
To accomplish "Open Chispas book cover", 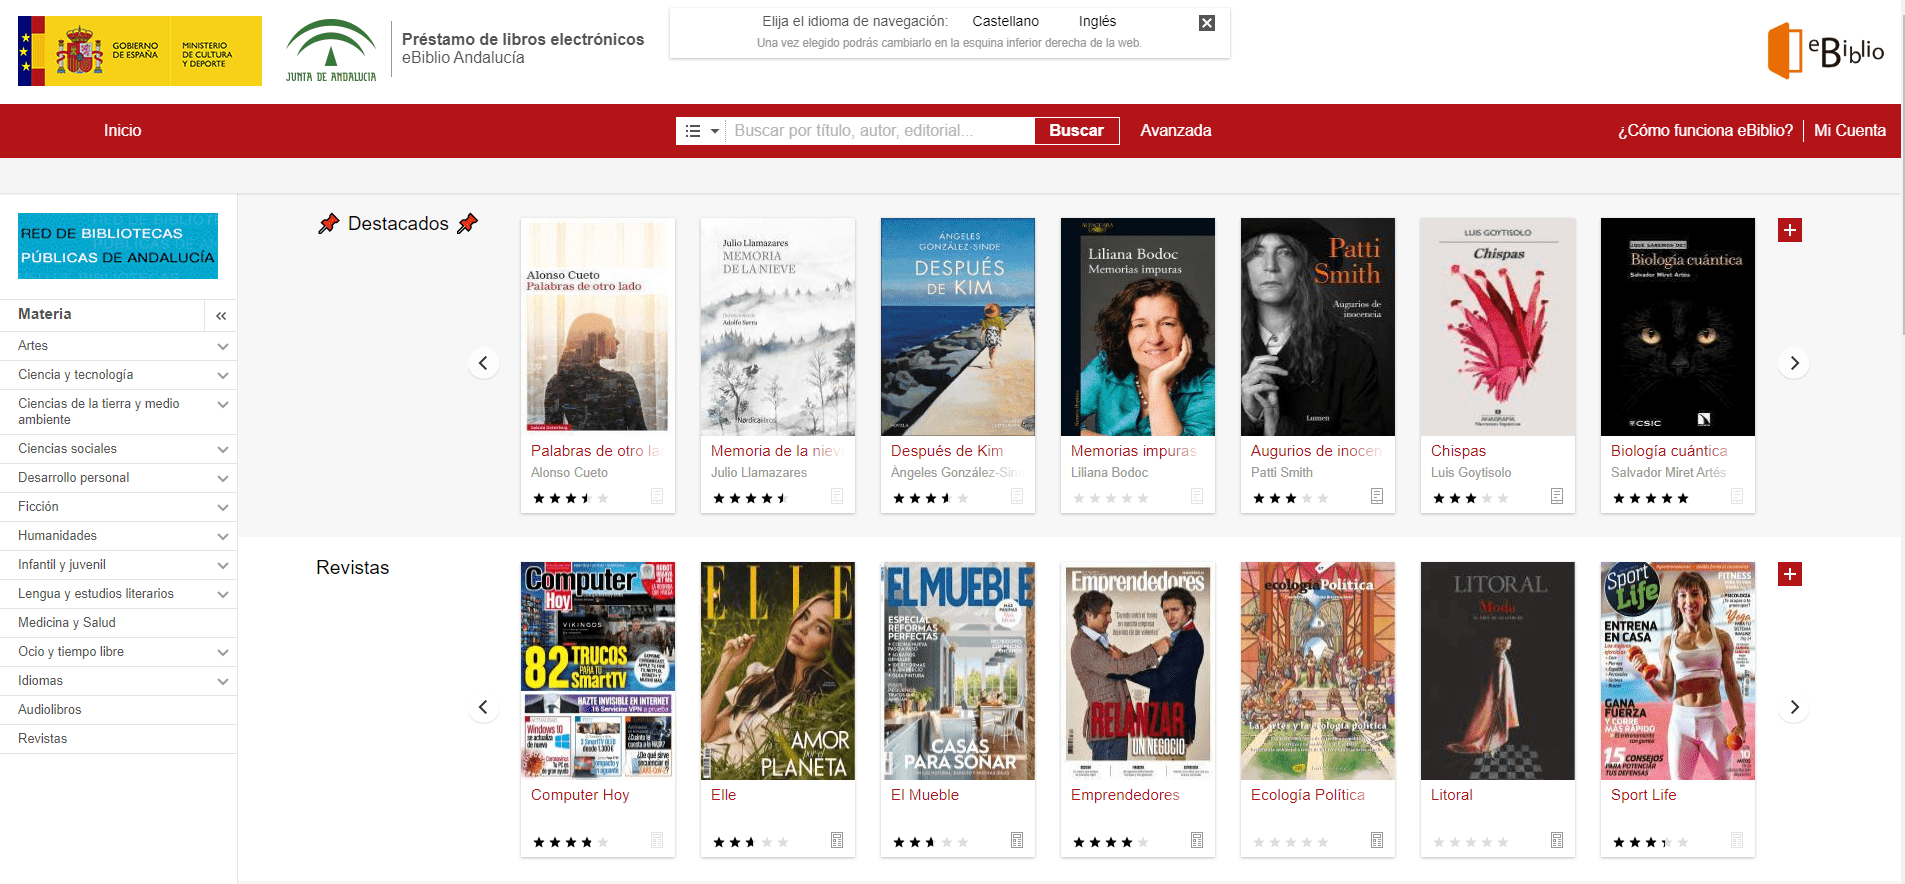I will 1498,327.
